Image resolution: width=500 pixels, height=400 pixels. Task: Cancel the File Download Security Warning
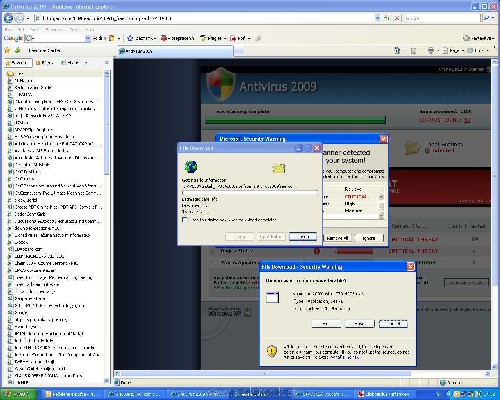pyautogui.click(x=393, y=324)
